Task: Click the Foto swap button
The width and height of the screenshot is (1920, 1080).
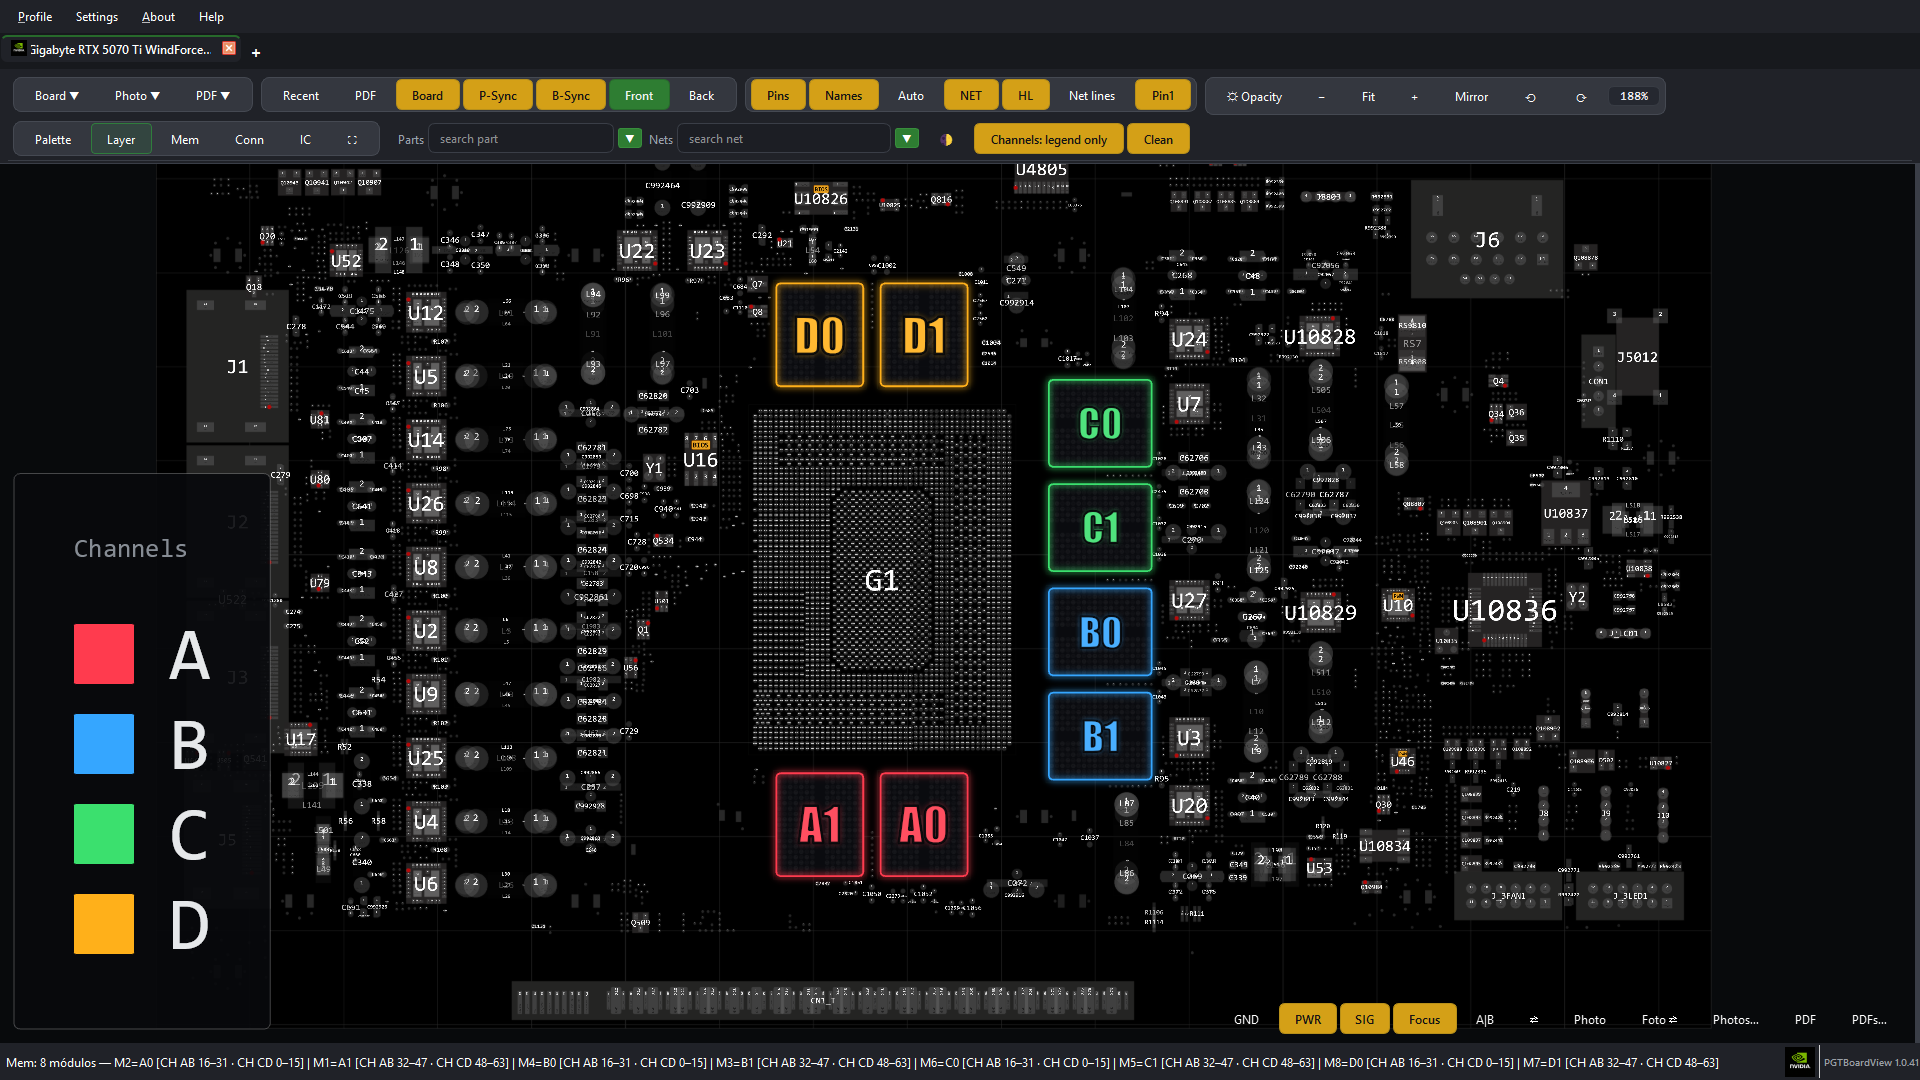Action: (x=1659, y=1020)
